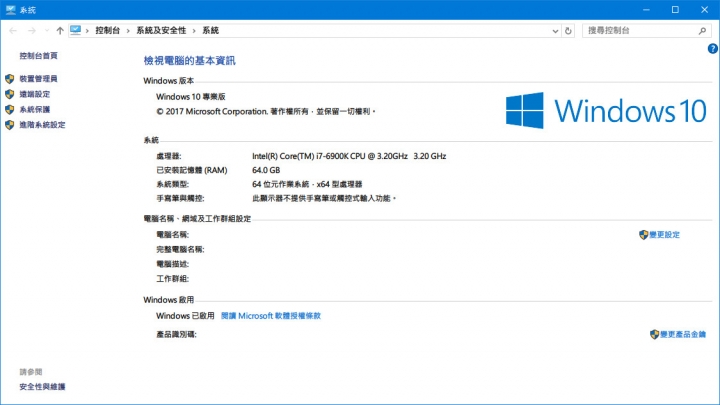Click the 變更產品金鑰 link
Viewport: 720px width, 405px height.
tap(683, 334)
